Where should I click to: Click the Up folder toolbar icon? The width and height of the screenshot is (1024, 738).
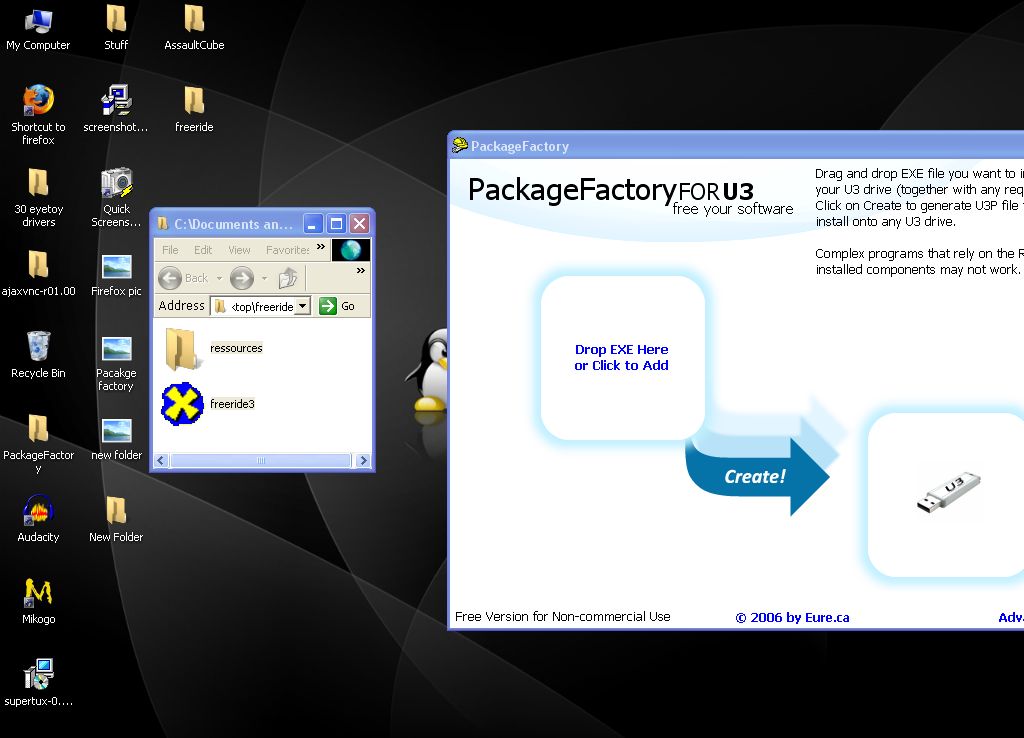[287, 278]
